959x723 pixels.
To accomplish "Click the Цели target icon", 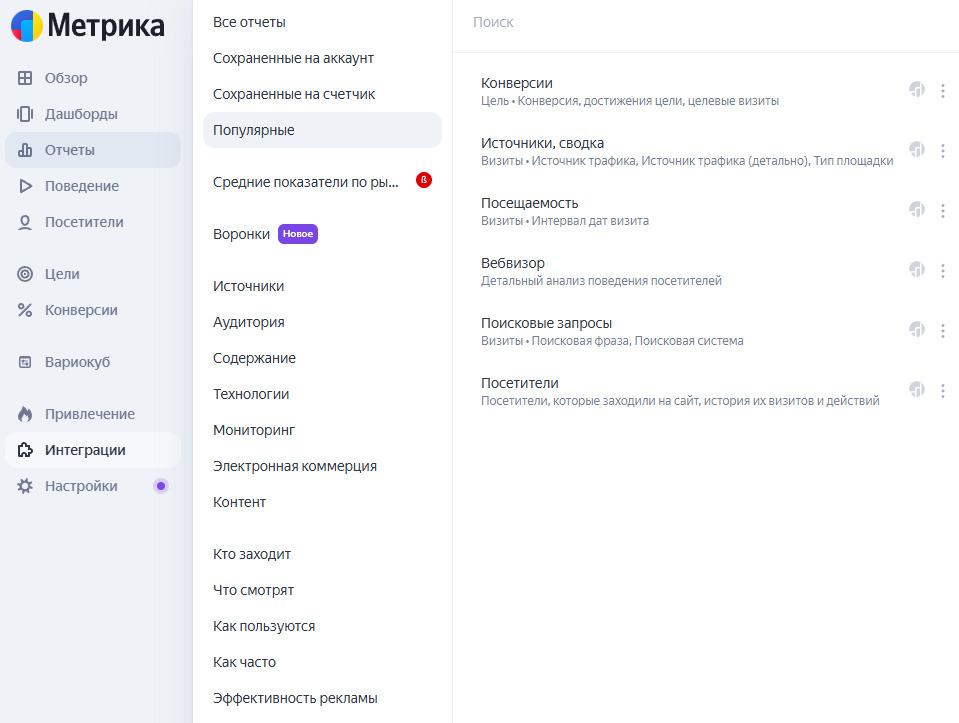I will [26, 274].
